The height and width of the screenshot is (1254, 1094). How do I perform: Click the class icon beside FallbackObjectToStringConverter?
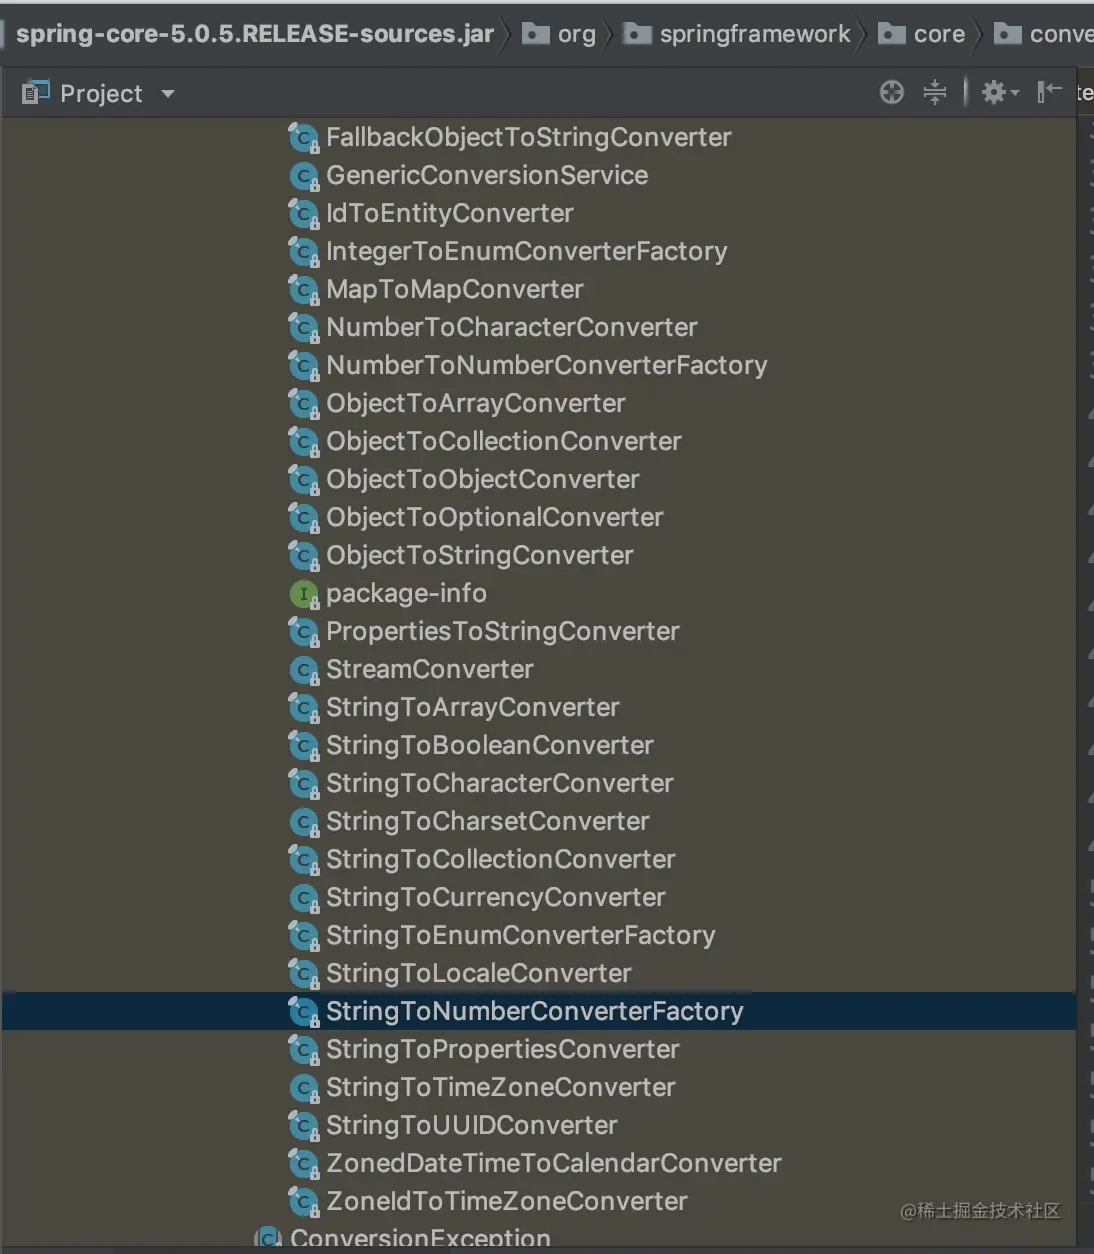point(304,138)
